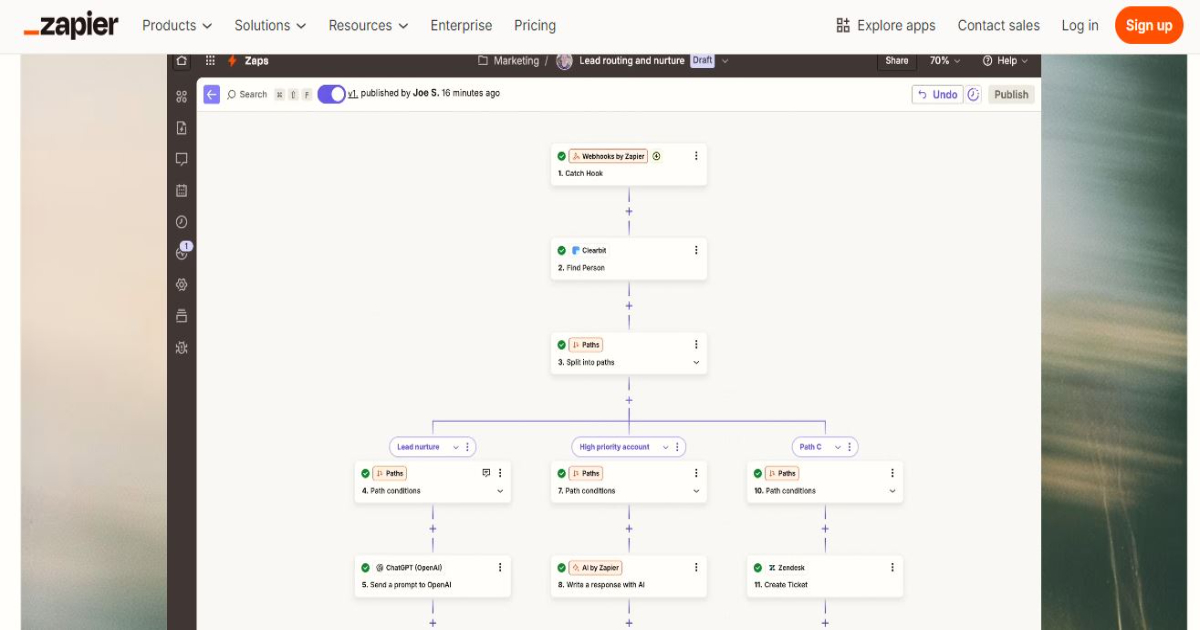Open the Marketing folder breadcrumb

[509, 61]
